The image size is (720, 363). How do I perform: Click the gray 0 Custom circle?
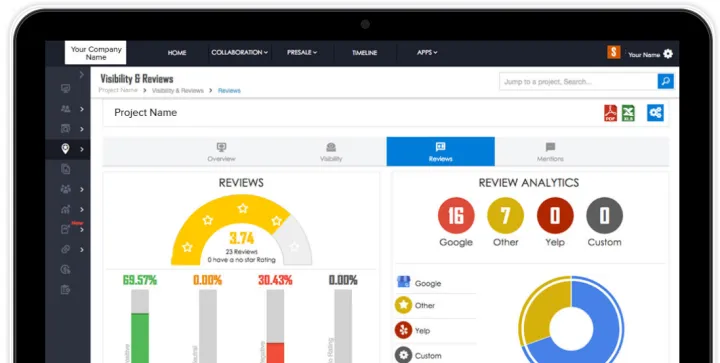coord(604,216)
